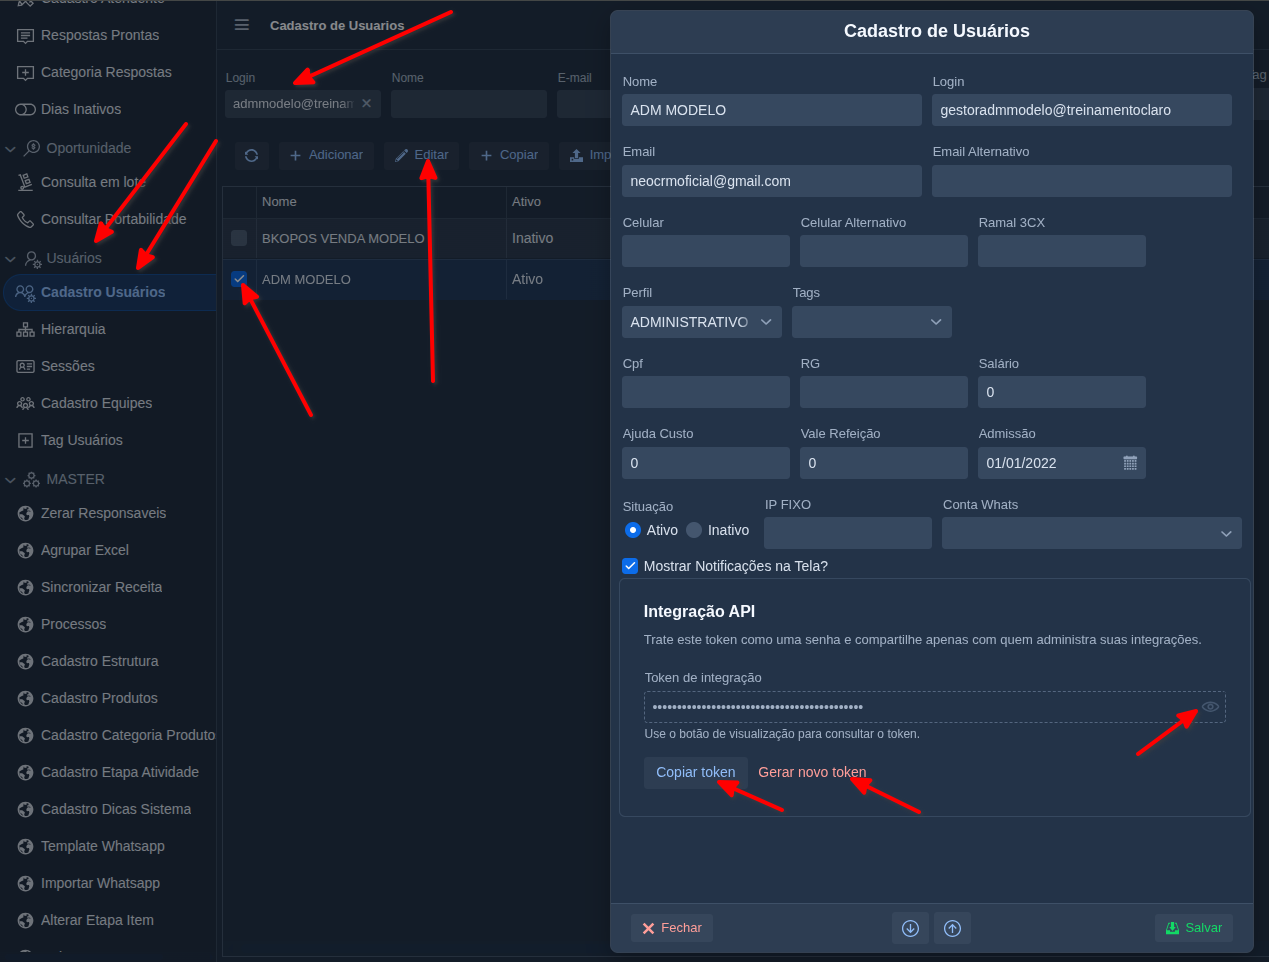The width and height of the screenshot is (1269, 962).
Task: Collapse the Oportunidade sidebar group
Action: [11, 149]
